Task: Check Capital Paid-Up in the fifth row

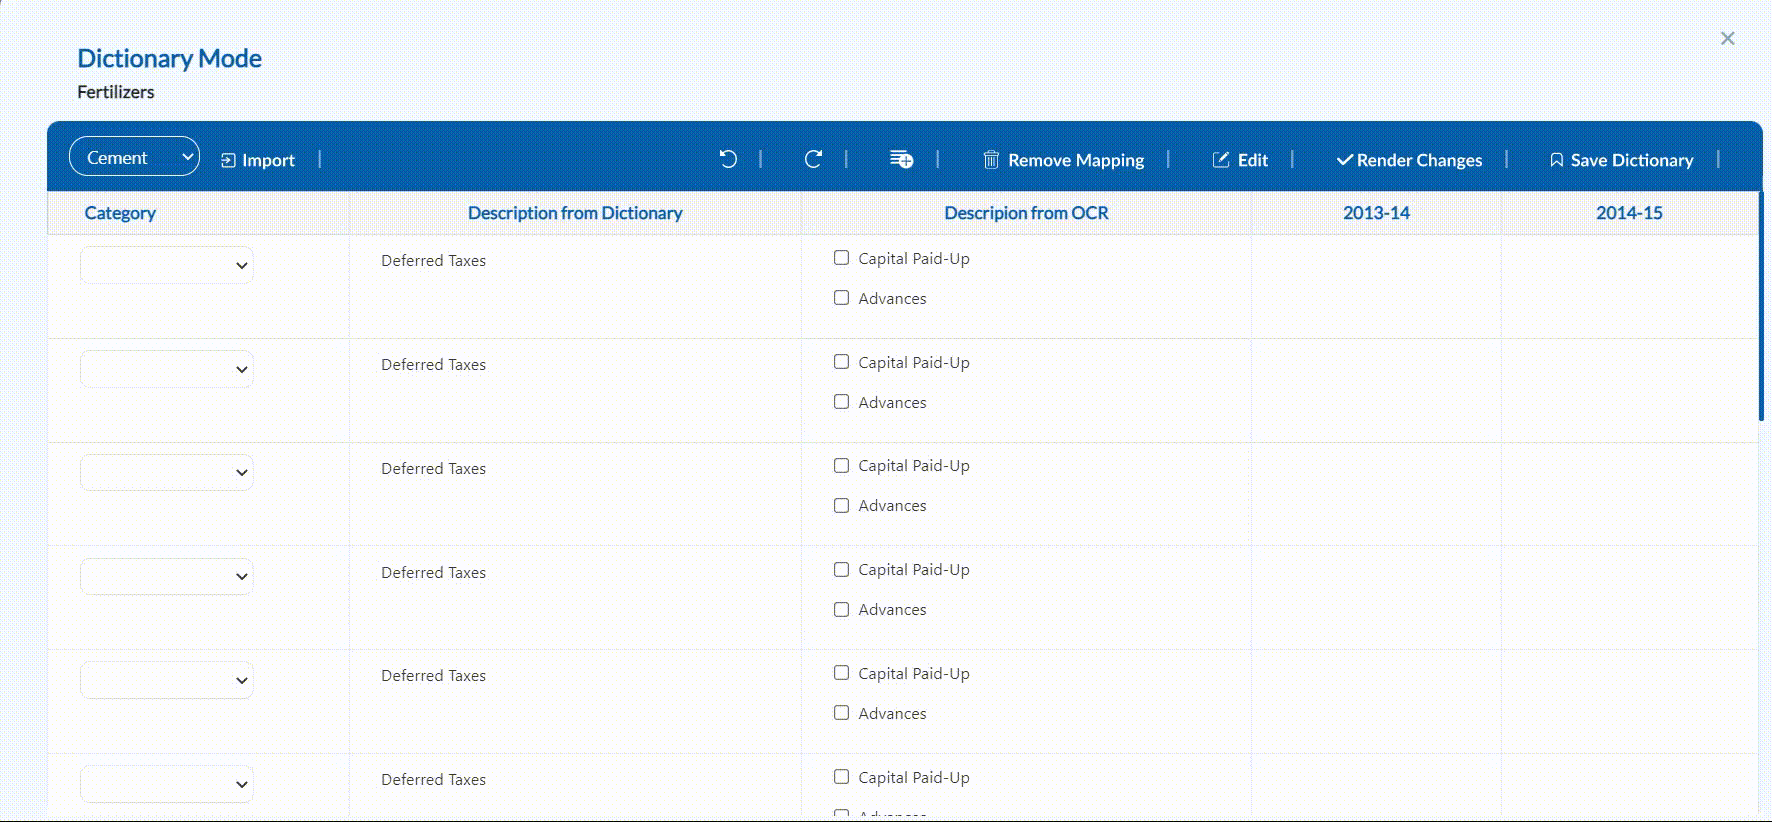Action: tap(841, 673)
